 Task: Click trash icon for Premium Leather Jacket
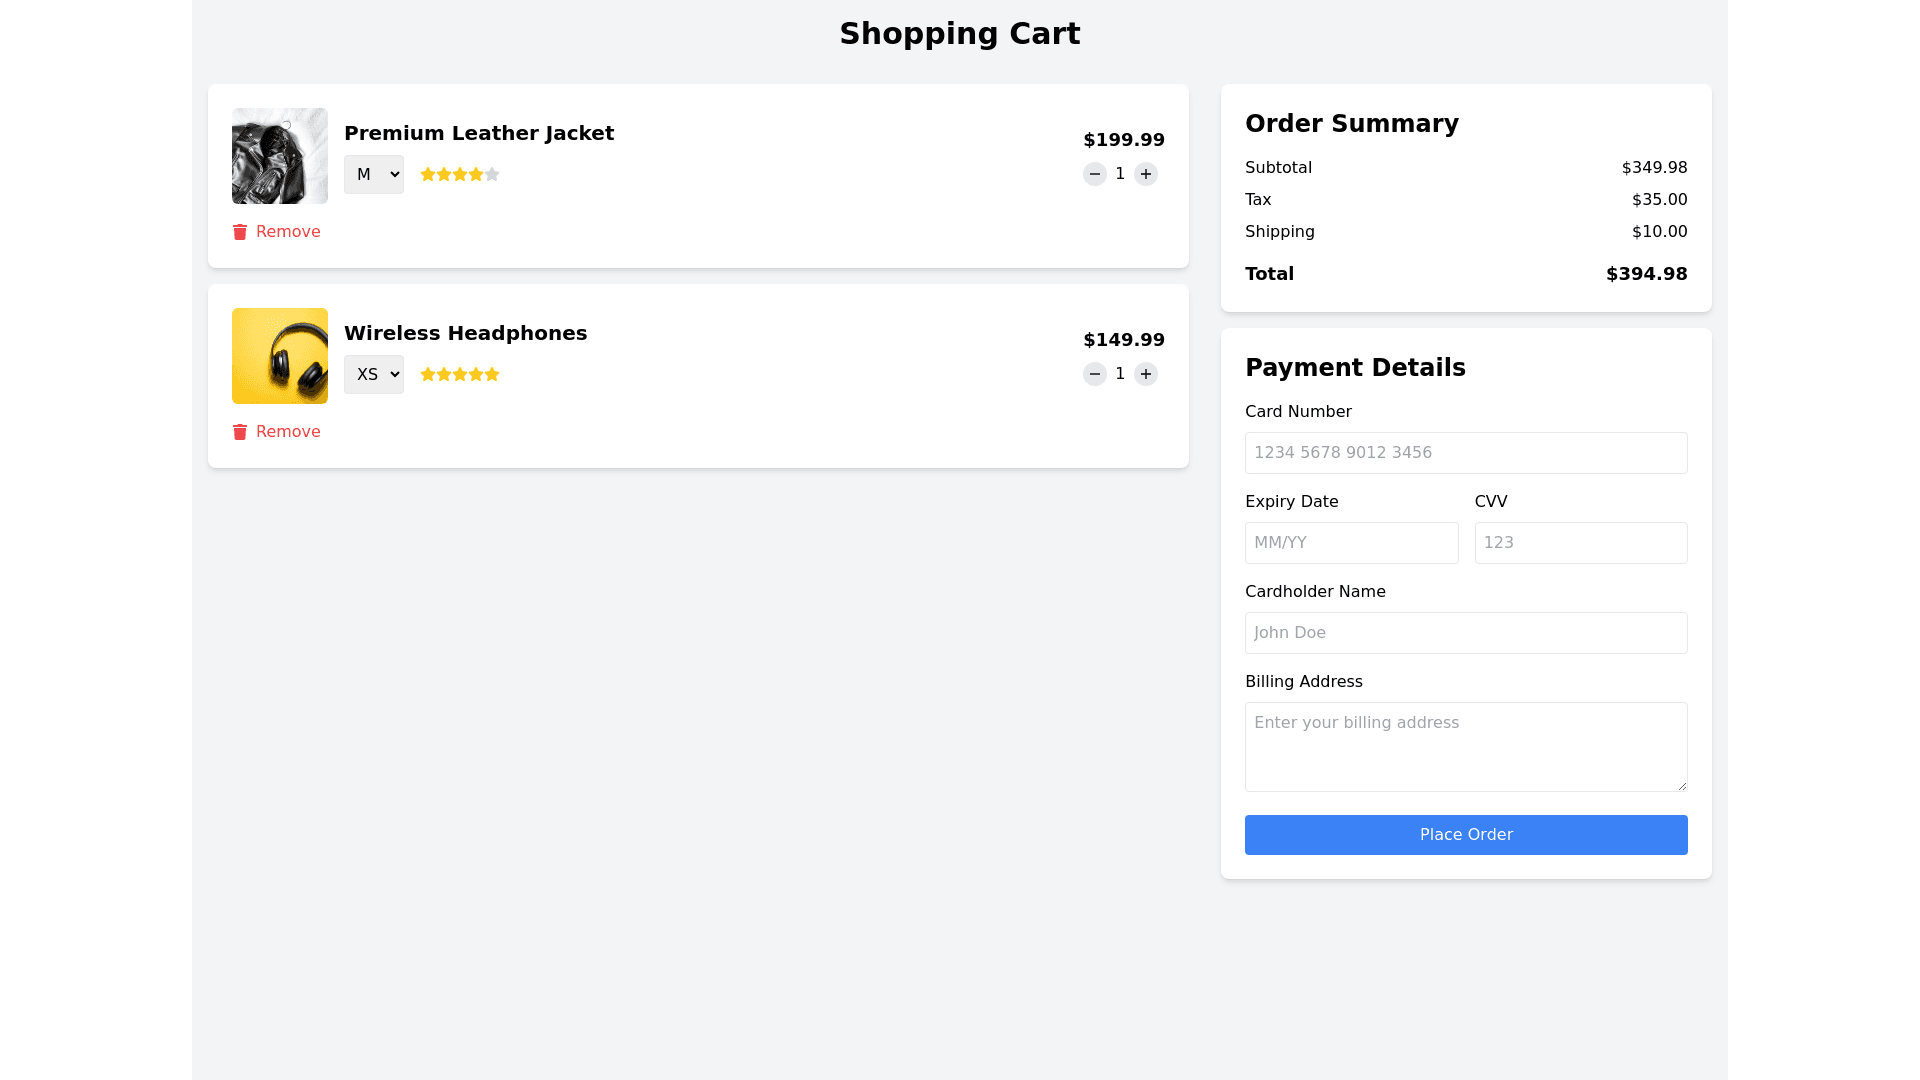pos(240,232)
